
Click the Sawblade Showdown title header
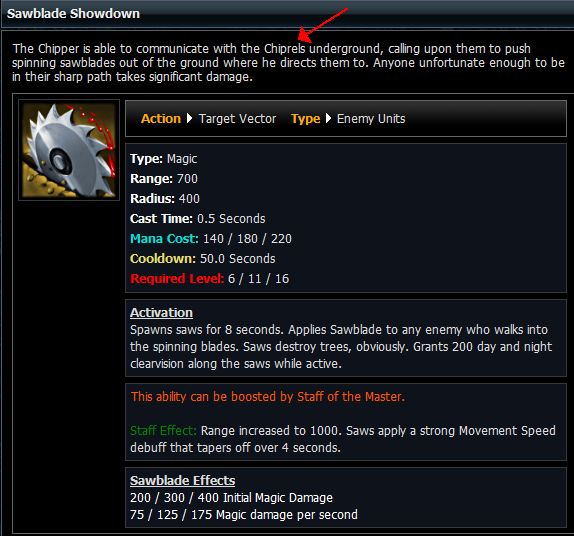[73, 14]
